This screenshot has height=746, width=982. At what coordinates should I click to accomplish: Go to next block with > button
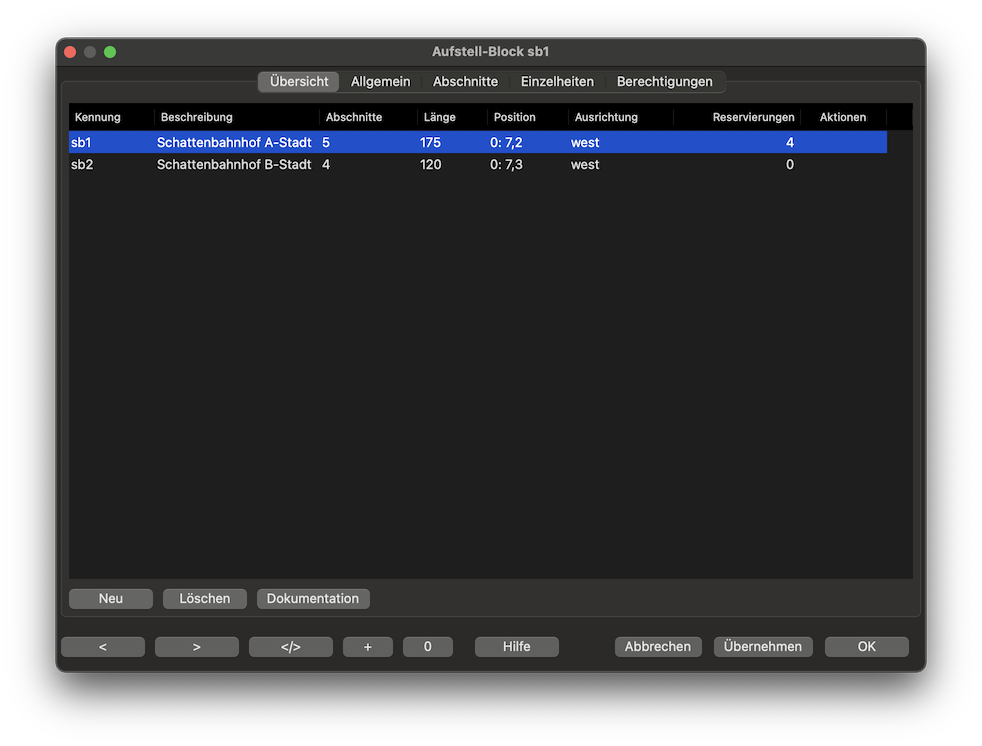coord(197,647)
